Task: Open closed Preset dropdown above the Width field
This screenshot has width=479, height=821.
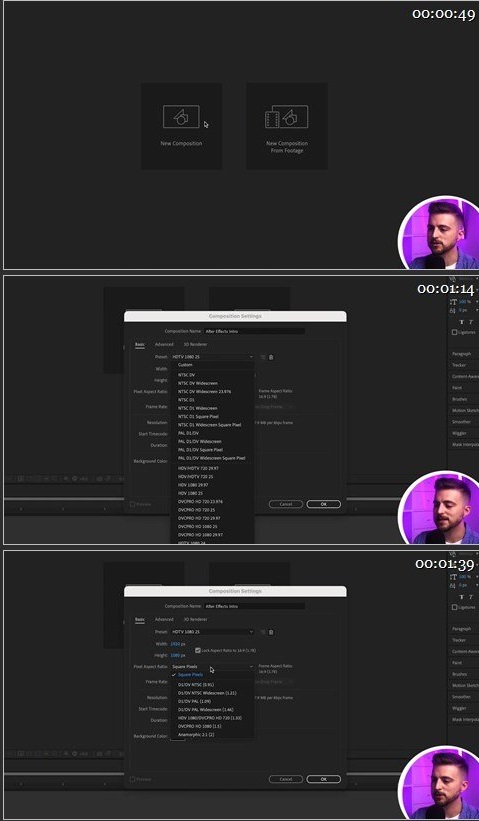Action: [x=213, y=632]
